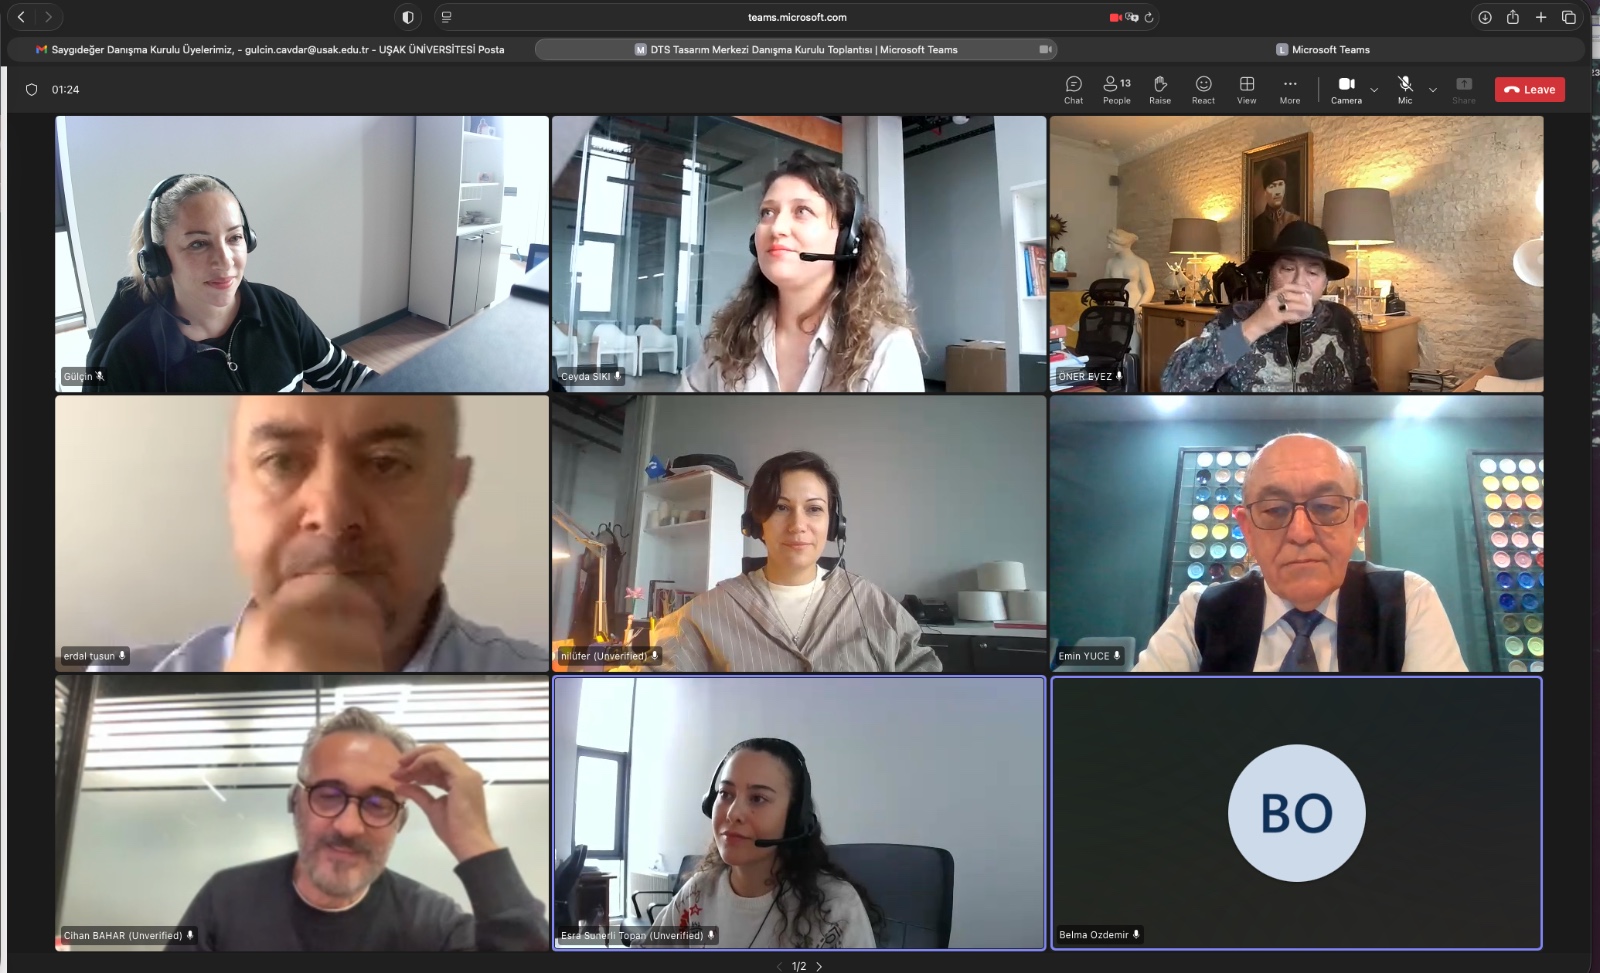
Task: Open a new browser tab
Action: click(1541, 17)
